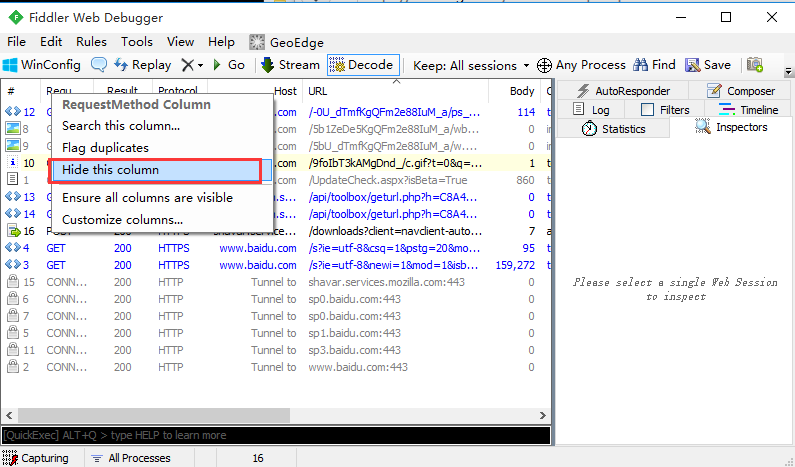Click the lock icon of session 2
The height and width of the screenshot is (467, 795).
[x=13, y=367]
